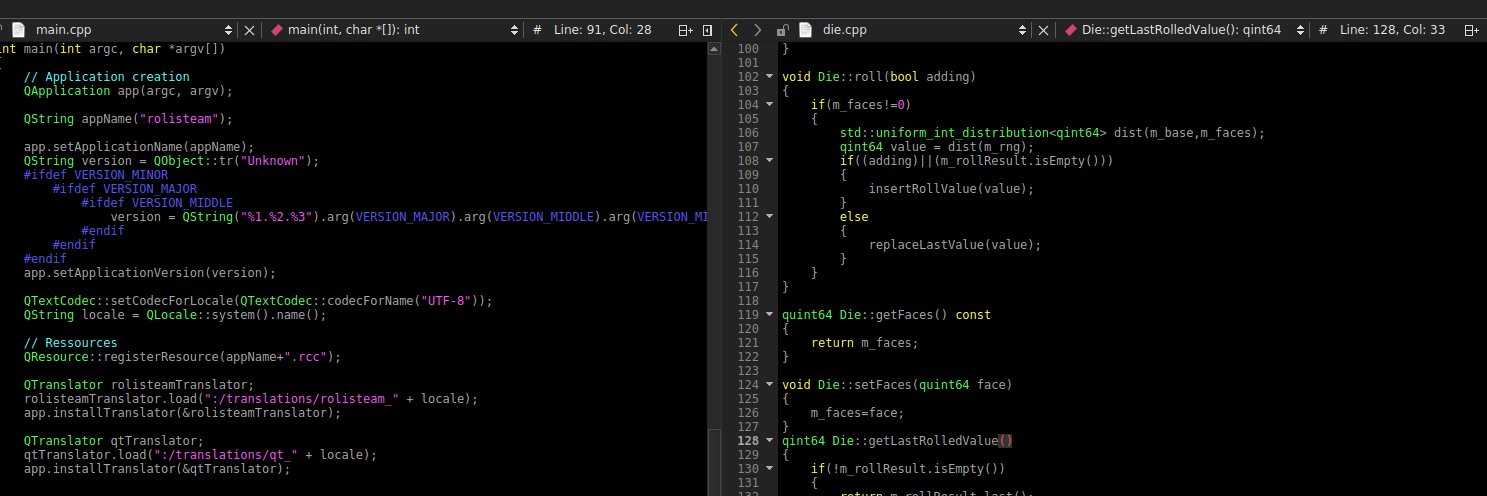
Task: Fold the if block at line 130
Action: point(769,469)
